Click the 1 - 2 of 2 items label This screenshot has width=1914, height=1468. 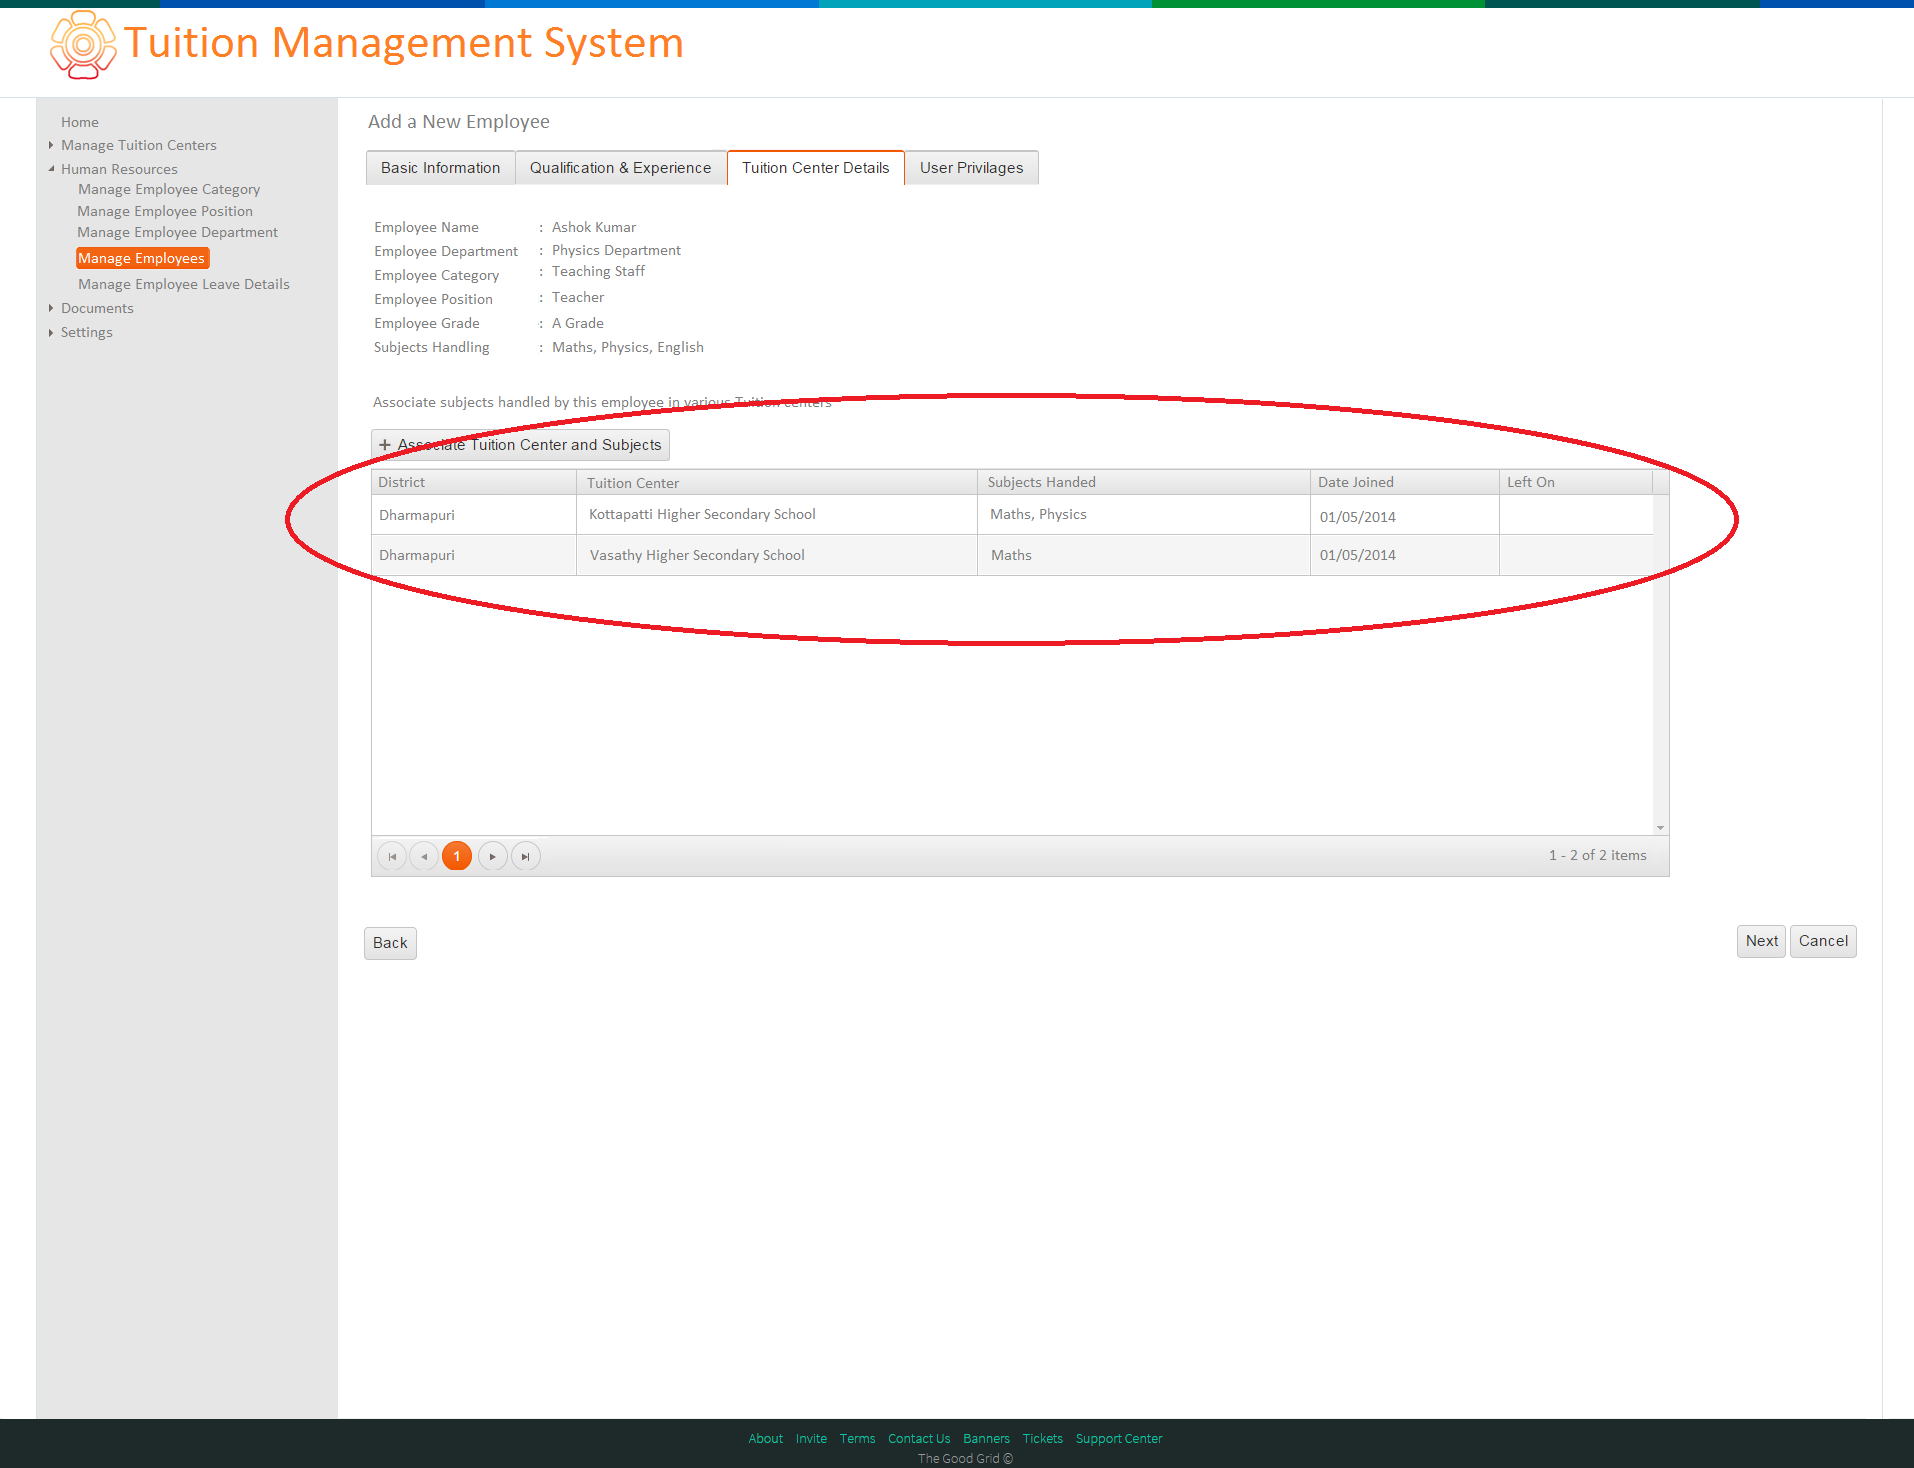pos(1597,855)
